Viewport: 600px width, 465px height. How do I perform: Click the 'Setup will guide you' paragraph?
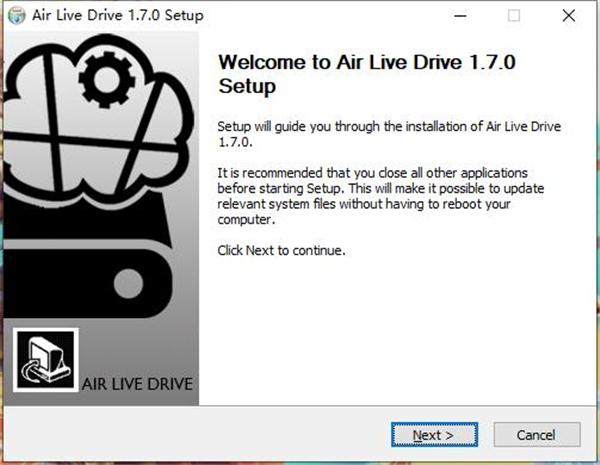click(389, 134)
